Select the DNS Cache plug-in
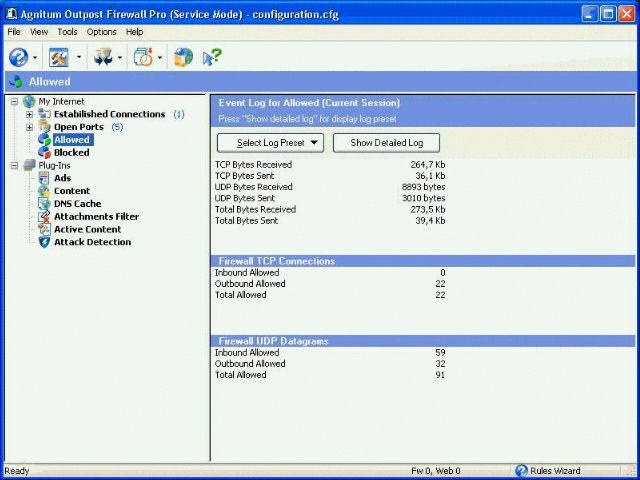The height and width of the screenshot is (480, 640). [x=78, y=204]
